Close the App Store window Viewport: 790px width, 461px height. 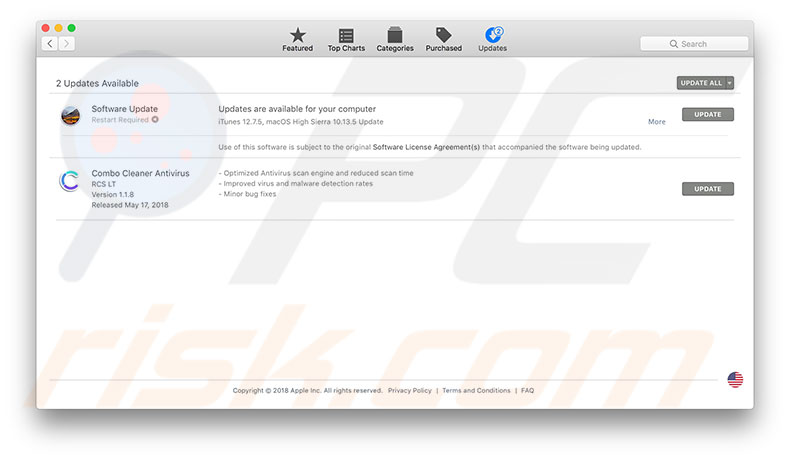tap(45, 28)
